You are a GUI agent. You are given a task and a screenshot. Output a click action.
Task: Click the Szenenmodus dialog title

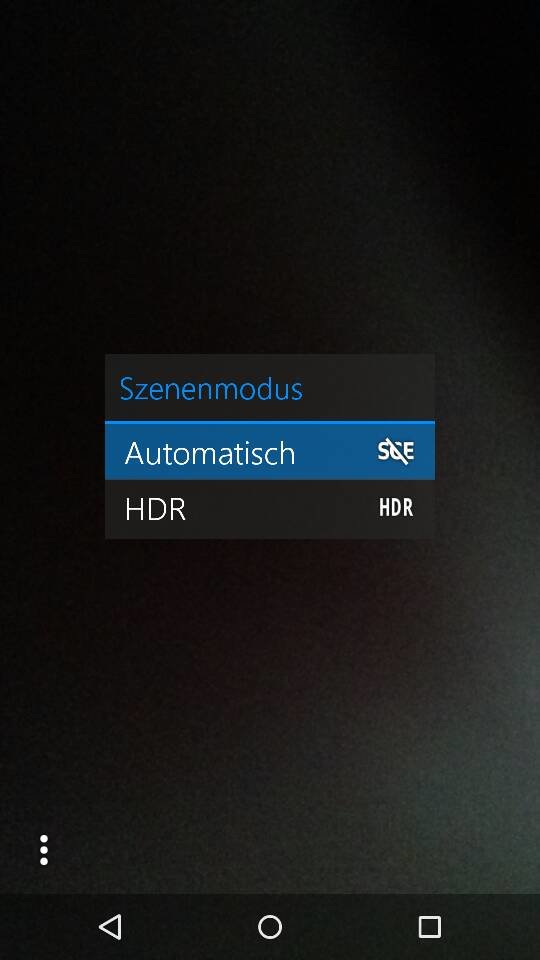click(x=211, y=389)
